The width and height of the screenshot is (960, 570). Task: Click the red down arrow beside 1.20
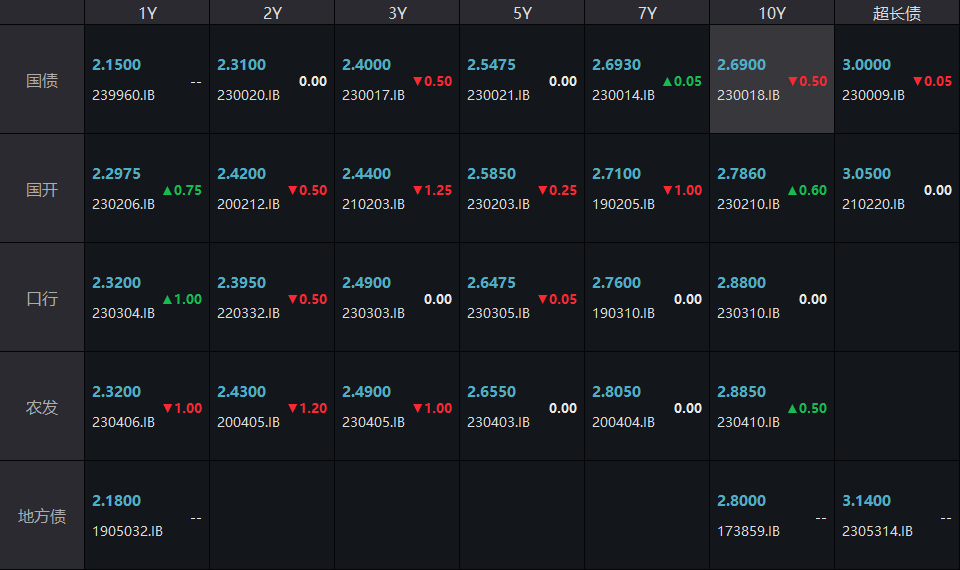(292, 408)
